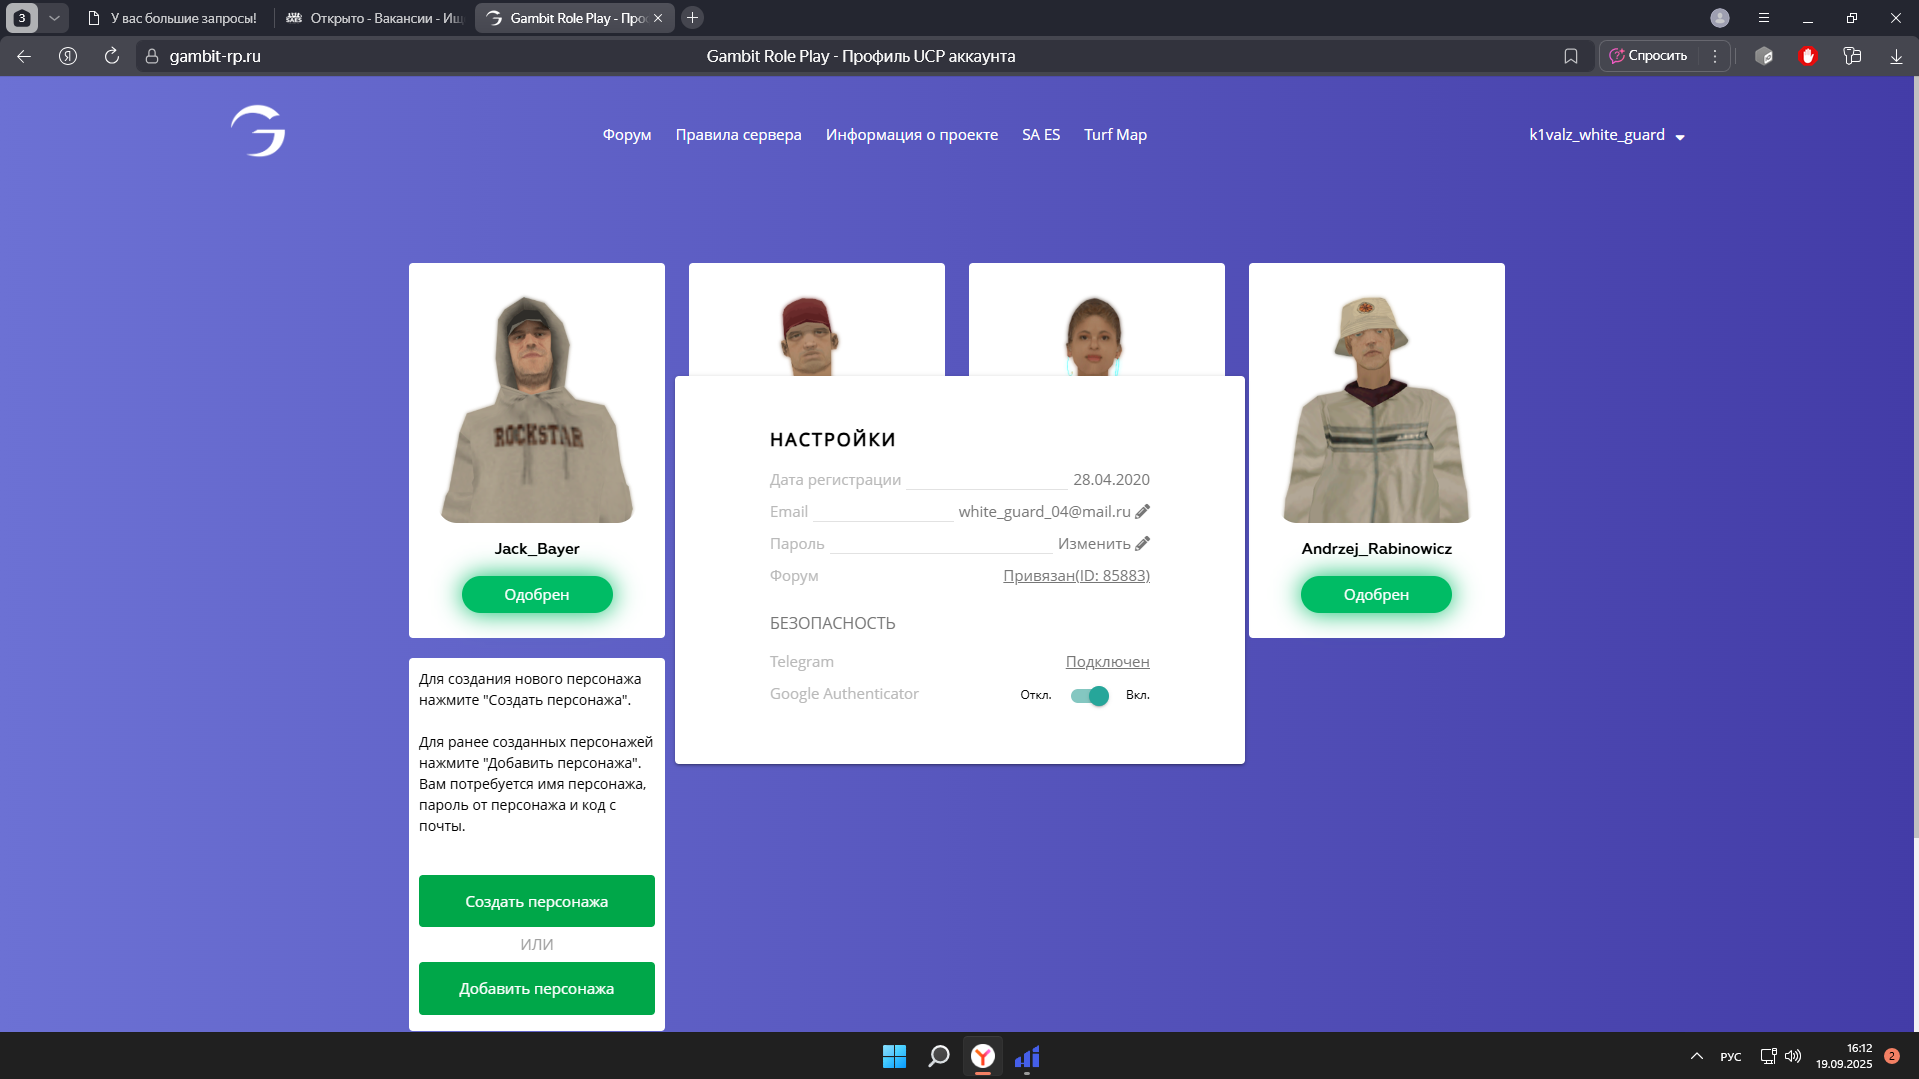Click the red-cap character portrait card
This screenshot has height=1079, width=1919.
pos(816,320)
